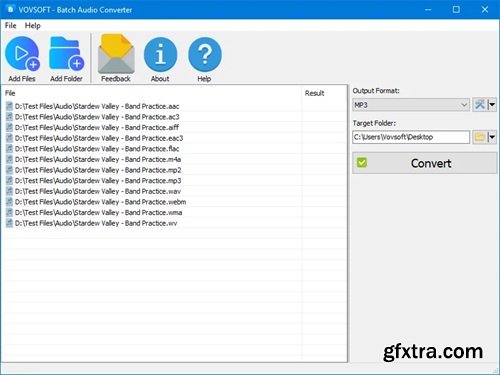Click file icon of Band Practice.webm row
Viewport: 500px width, 375px height.
tap(9, 202)
